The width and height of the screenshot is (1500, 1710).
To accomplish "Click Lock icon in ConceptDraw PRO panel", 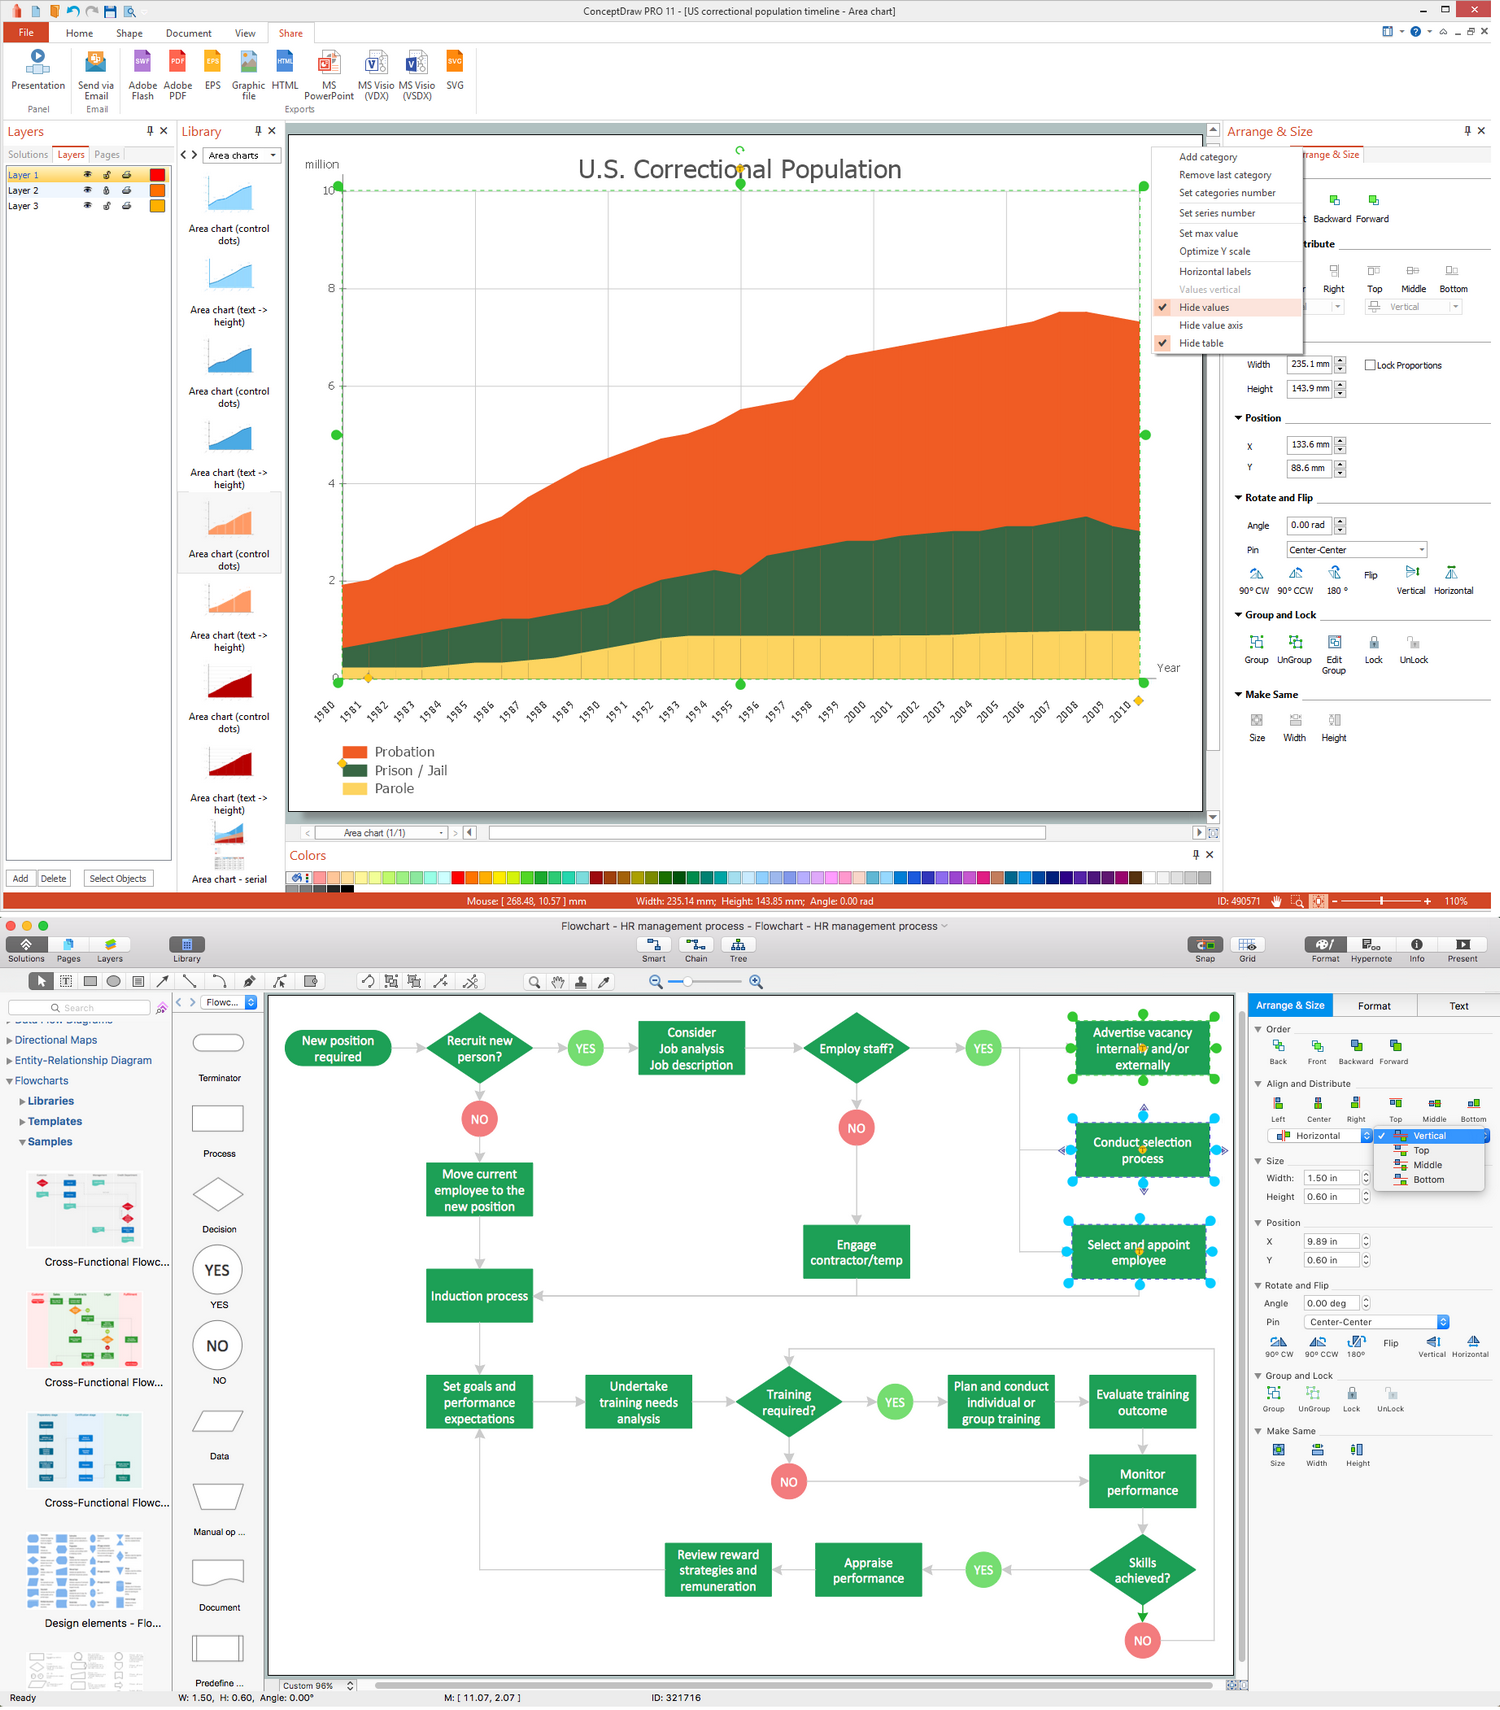I will 1374,642.
